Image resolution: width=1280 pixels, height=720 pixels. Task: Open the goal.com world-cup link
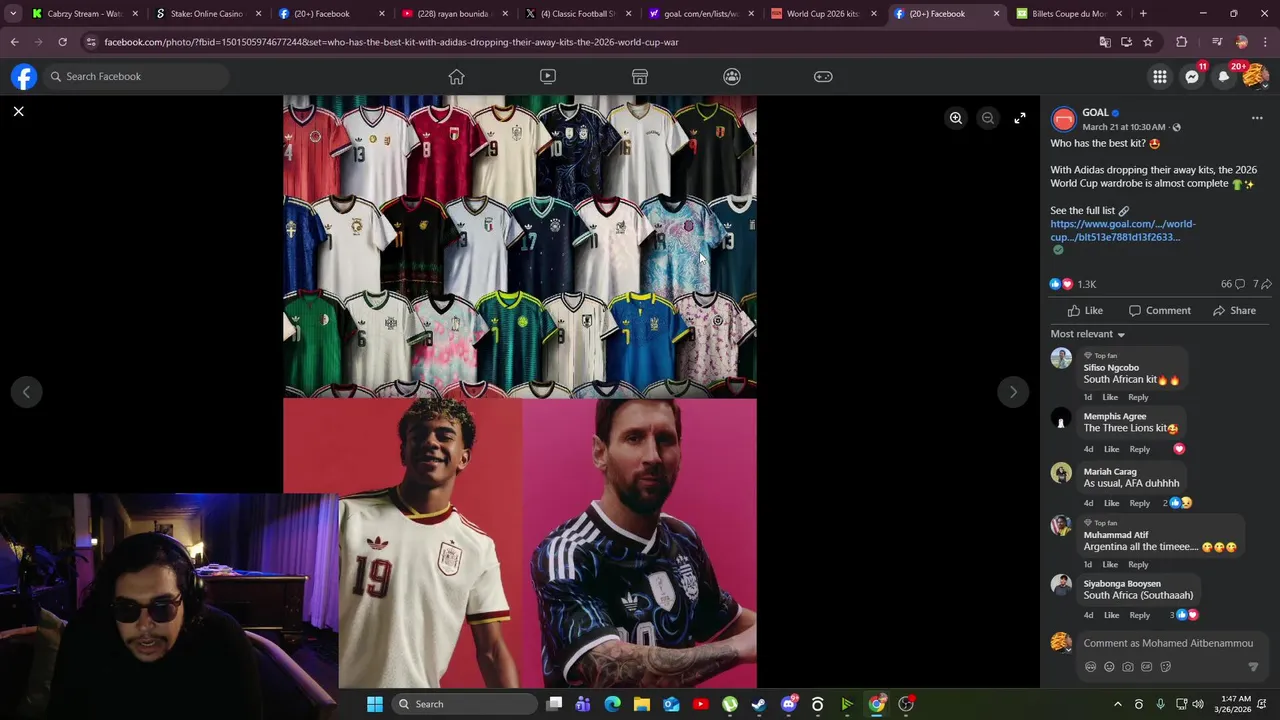[1122, 231]
